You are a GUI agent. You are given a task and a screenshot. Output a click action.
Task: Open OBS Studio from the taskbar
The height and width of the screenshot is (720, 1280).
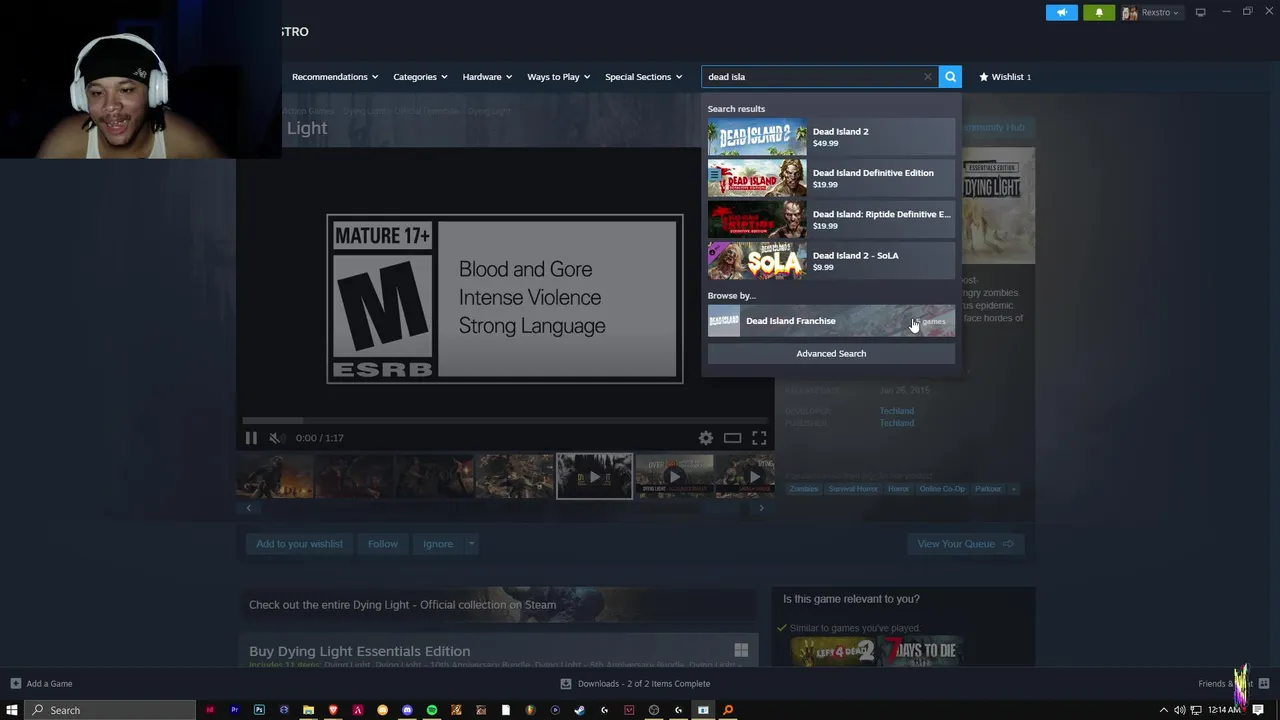[654, 710]
